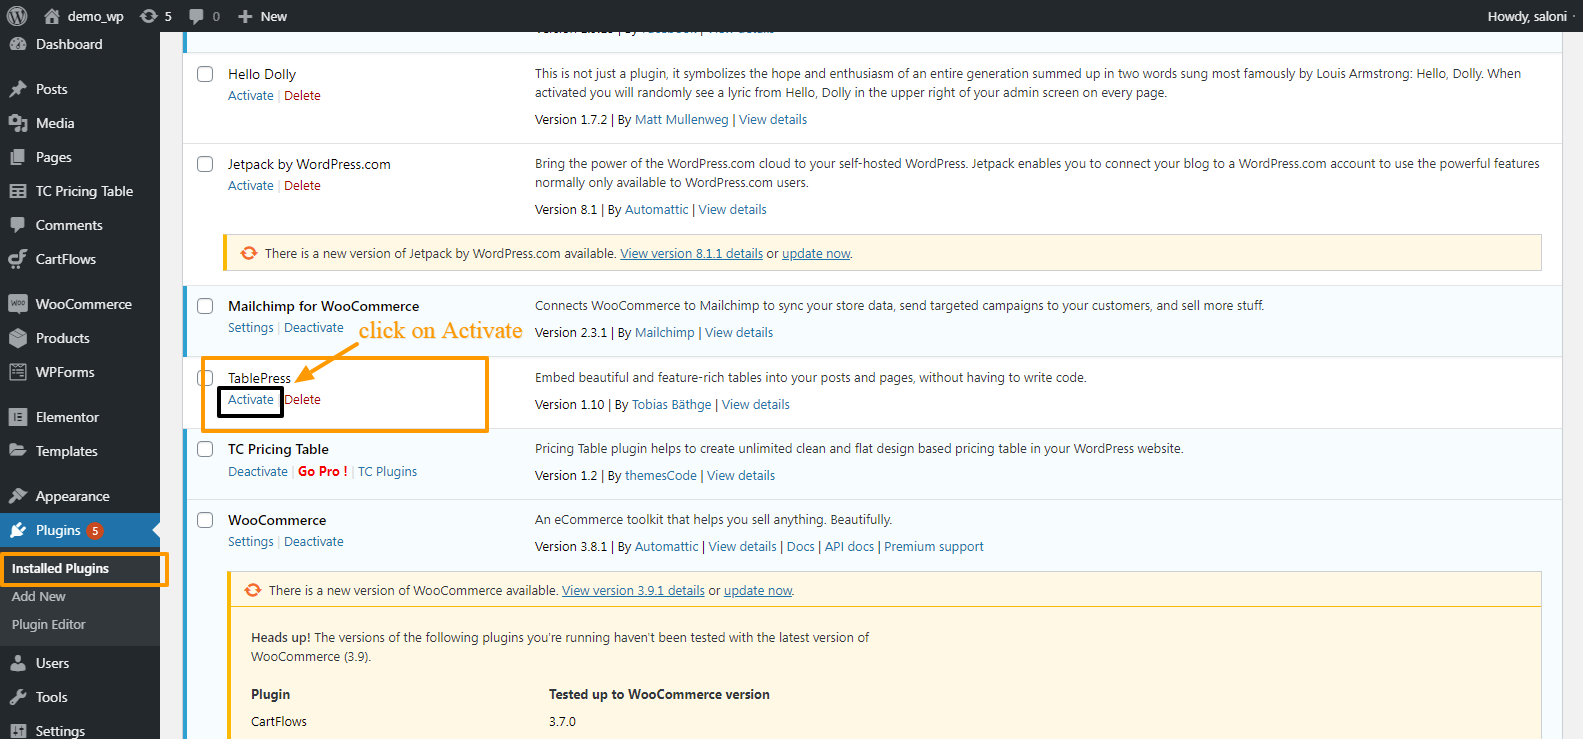Open WooCommerce plugin Settings link

coord(250,542)
